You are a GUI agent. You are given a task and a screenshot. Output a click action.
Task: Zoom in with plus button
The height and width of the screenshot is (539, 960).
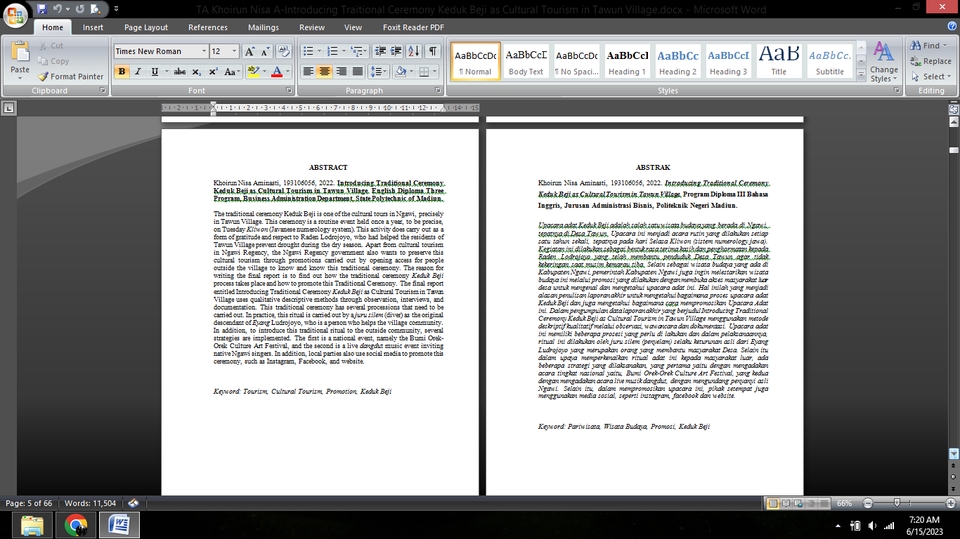click(x=951, y=503)
